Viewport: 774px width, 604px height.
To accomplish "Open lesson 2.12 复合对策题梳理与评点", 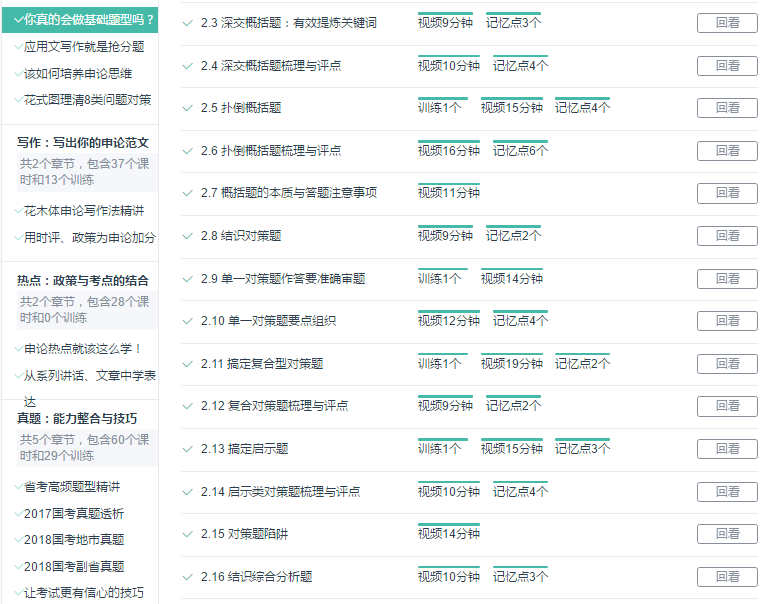I will click(274, 406).
